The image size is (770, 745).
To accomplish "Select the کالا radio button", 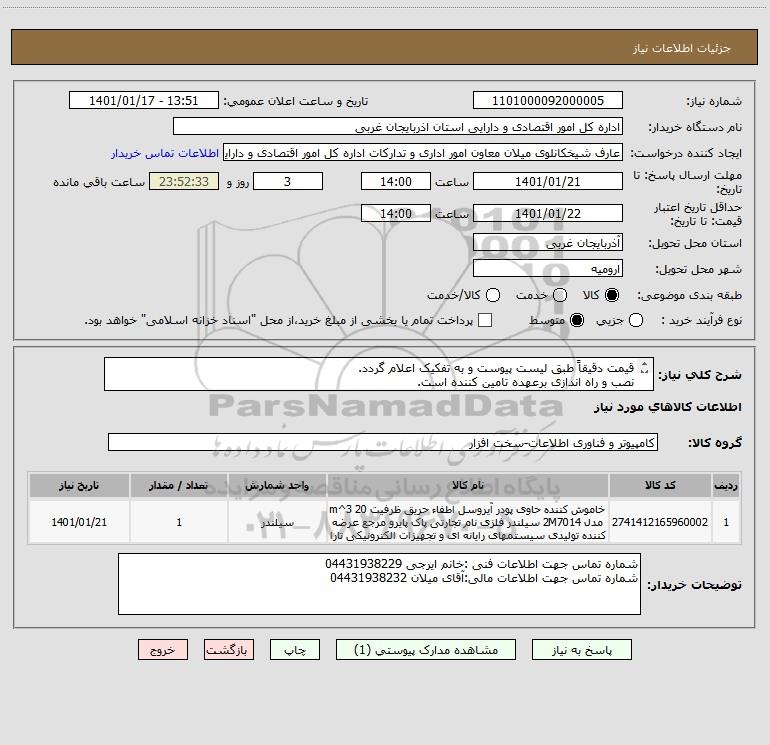I will (612, 295).
